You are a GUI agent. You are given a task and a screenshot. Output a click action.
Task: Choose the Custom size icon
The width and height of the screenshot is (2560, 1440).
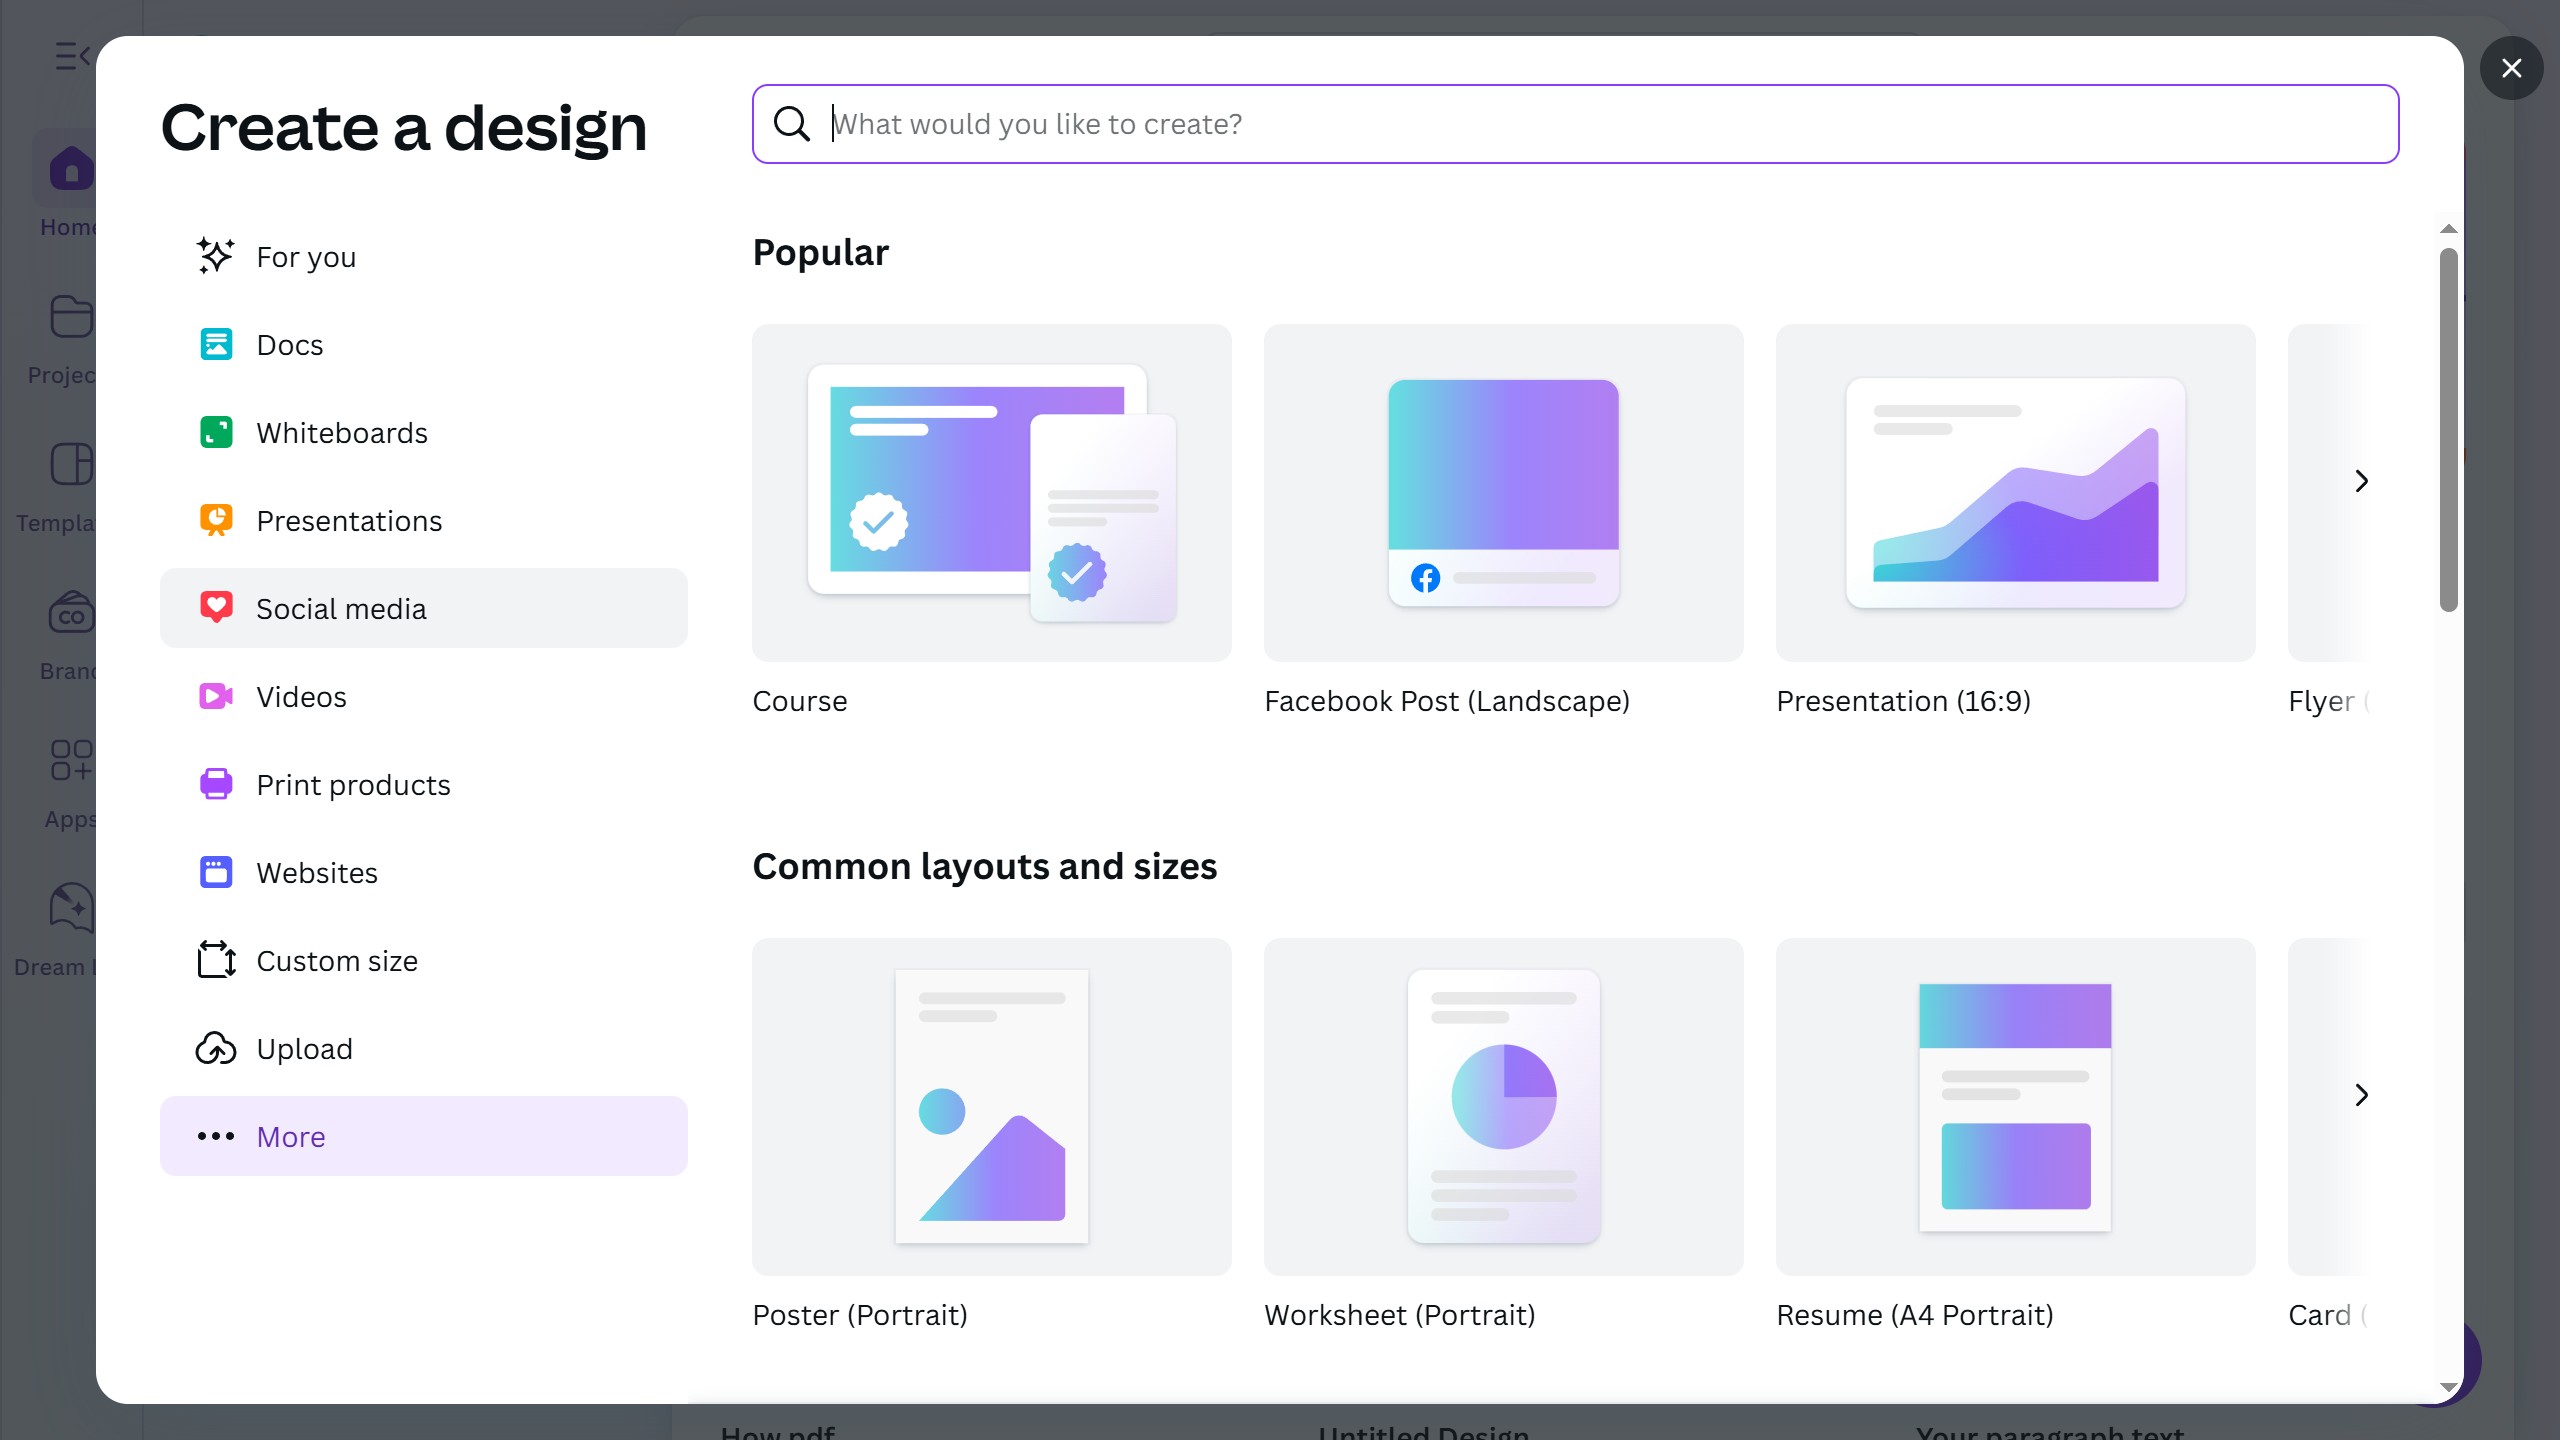coord(215,960)
